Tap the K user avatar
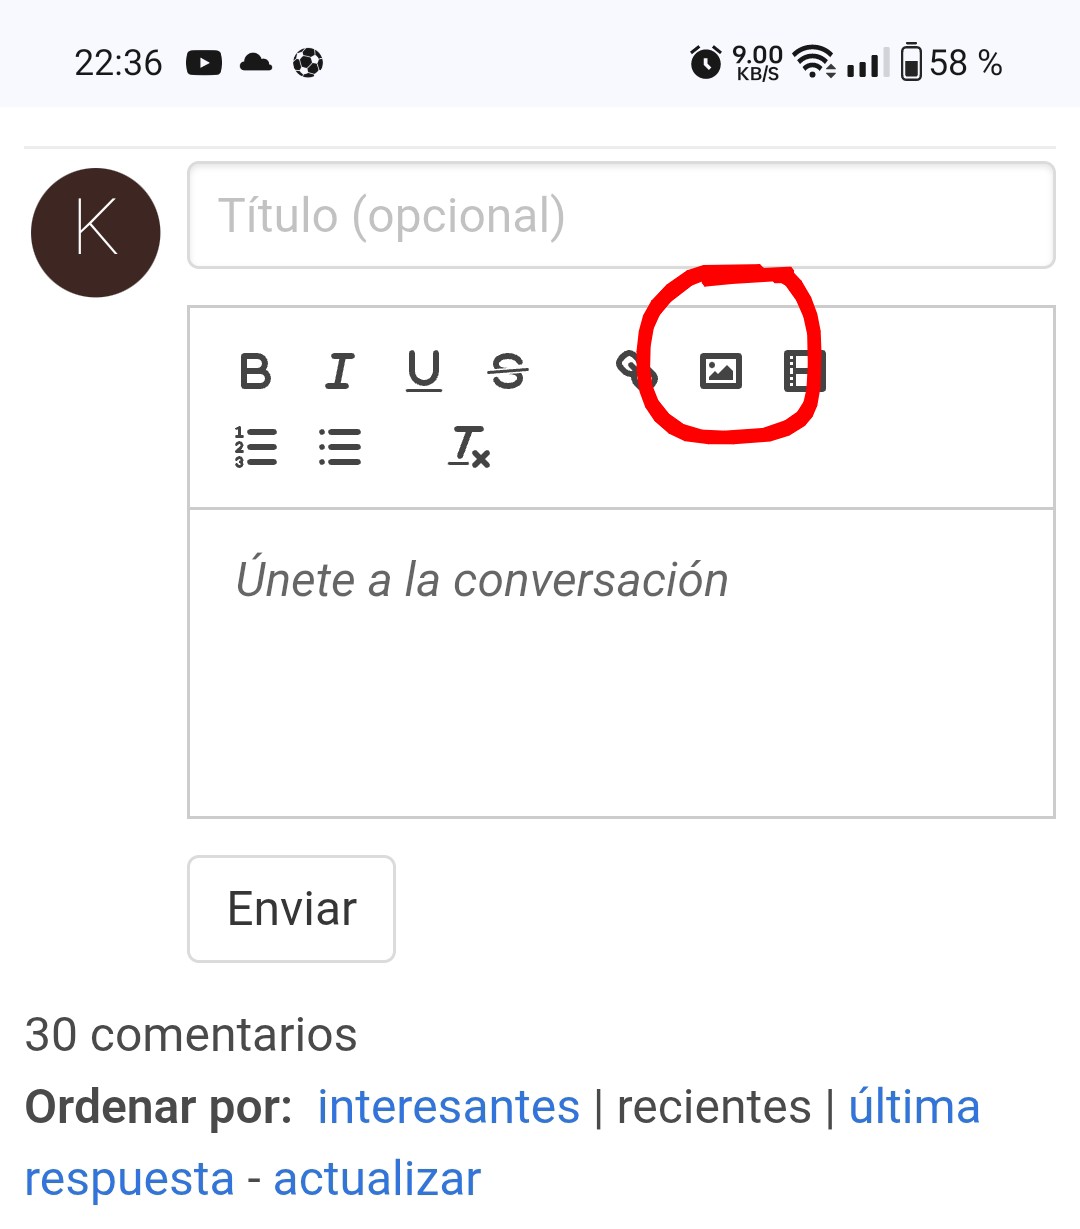1080x1229 pixels. (96, 232)
